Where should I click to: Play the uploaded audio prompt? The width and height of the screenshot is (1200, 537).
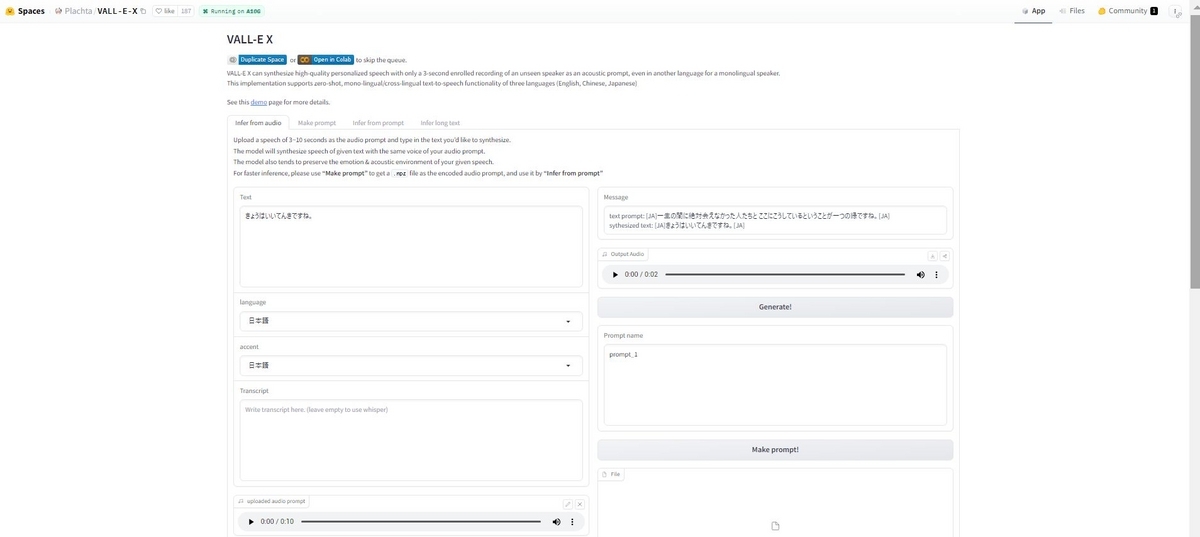point(250,521)
